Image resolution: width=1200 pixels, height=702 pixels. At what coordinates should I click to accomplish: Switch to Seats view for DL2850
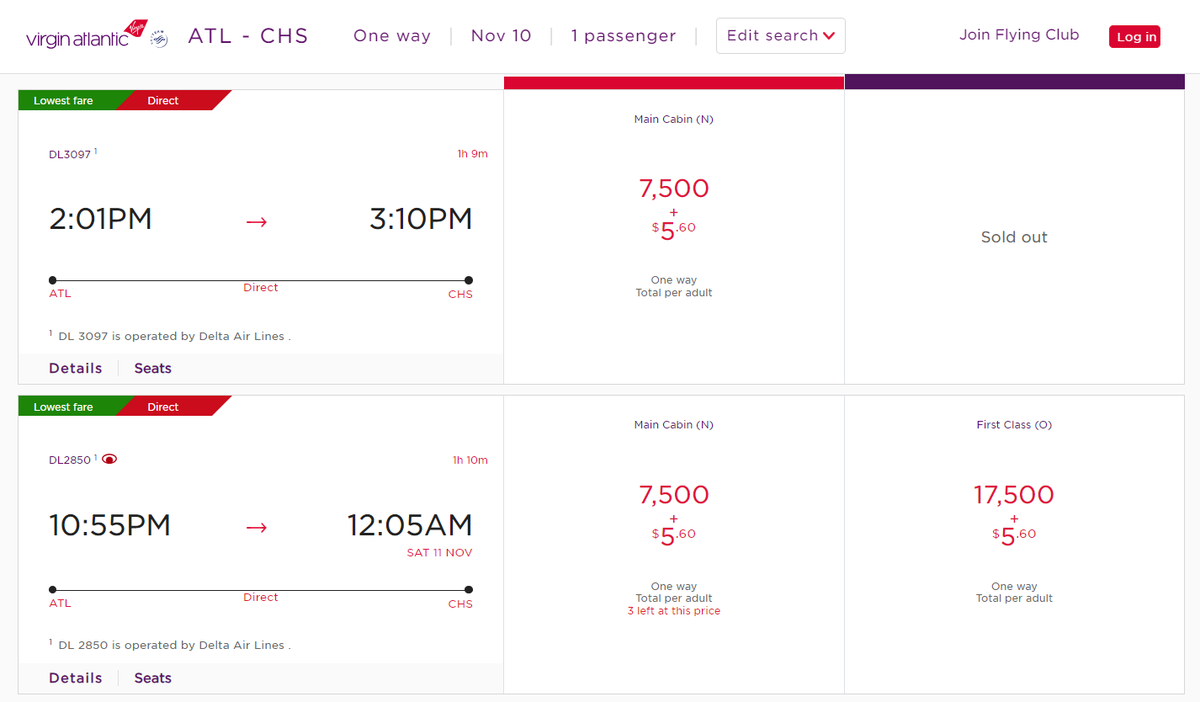coord(152,677)
